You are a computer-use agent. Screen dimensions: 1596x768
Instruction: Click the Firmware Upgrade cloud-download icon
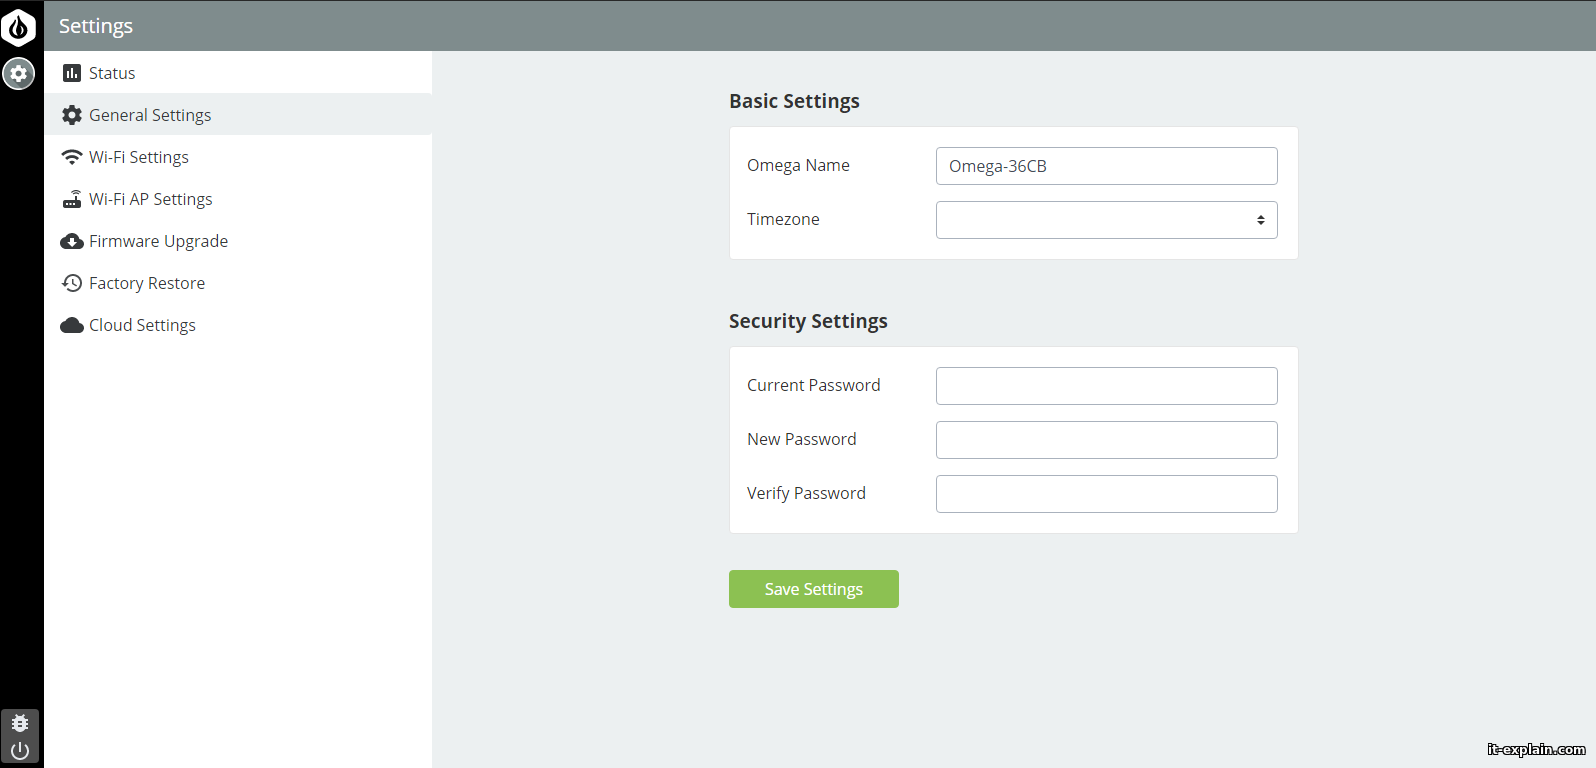72,241
